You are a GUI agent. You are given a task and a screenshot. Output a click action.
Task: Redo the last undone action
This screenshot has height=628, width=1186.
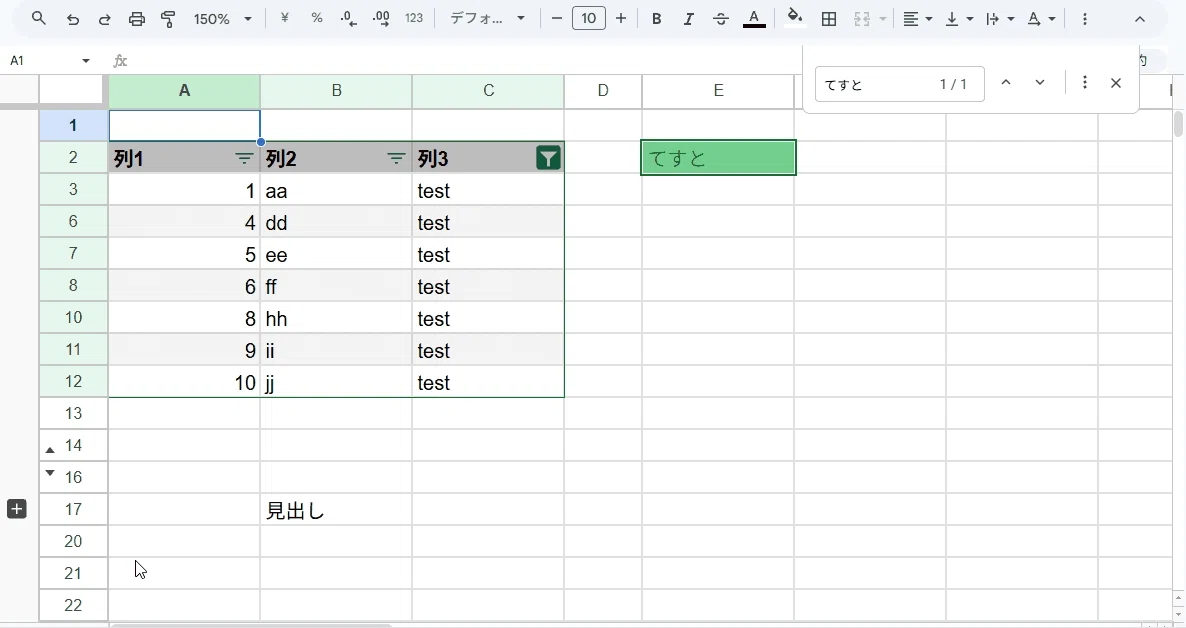tap(104, 19)
